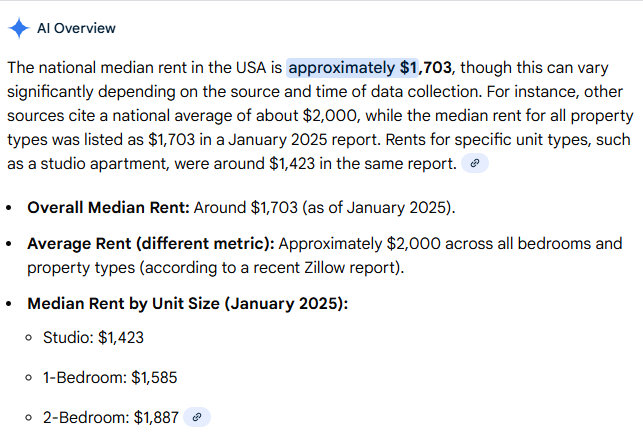This screenshot has width=643, height=441.
Task: Click the AI Overview sparkle icon
Action: (x=18, y=29)
